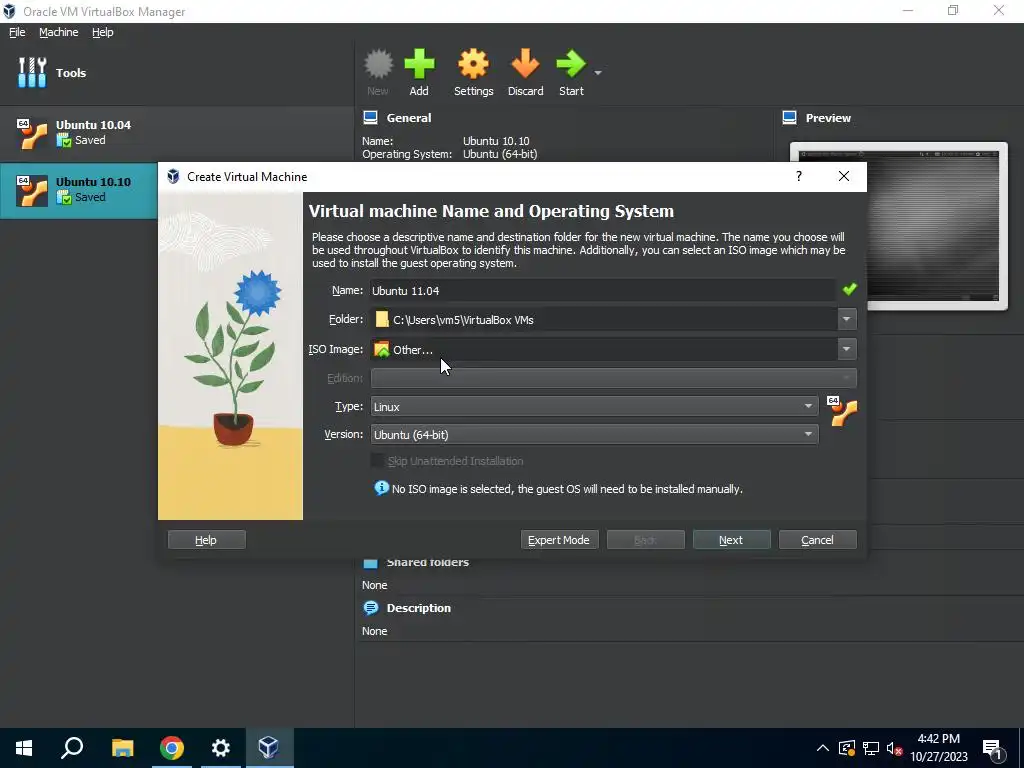The image size is (1024, 768).
Task: Click the info icon beside ISO message
Action: pos(381,488)
